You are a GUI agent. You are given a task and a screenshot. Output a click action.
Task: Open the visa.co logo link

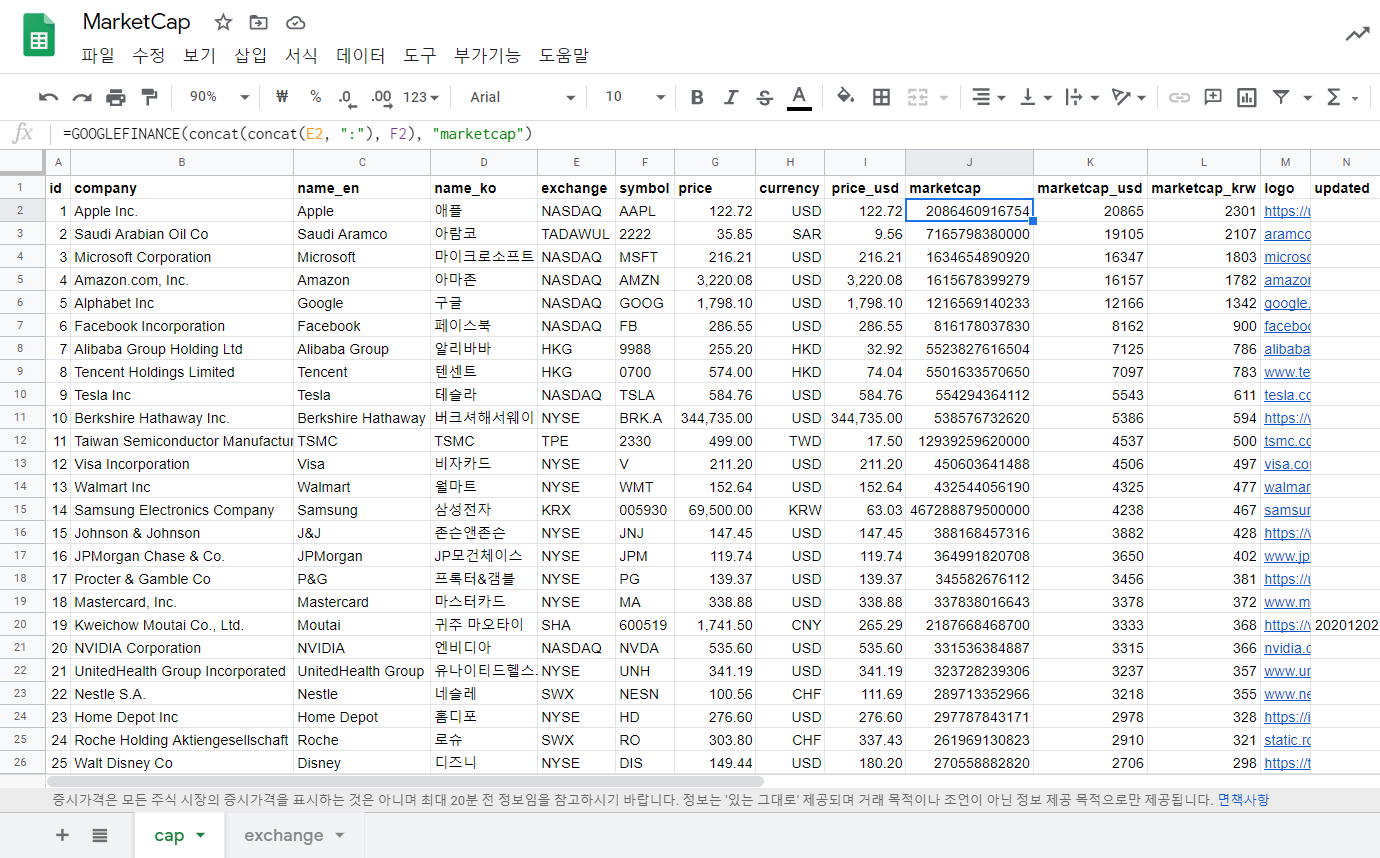tap(1287, 464)
